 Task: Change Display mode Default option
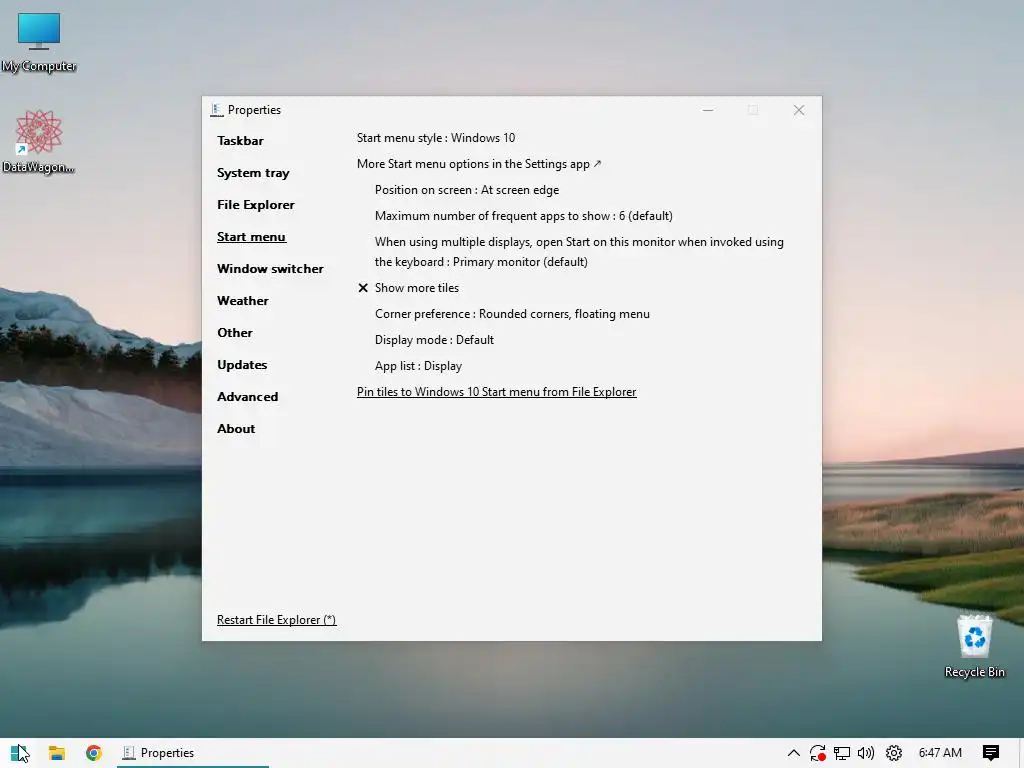tap(434, 340)
